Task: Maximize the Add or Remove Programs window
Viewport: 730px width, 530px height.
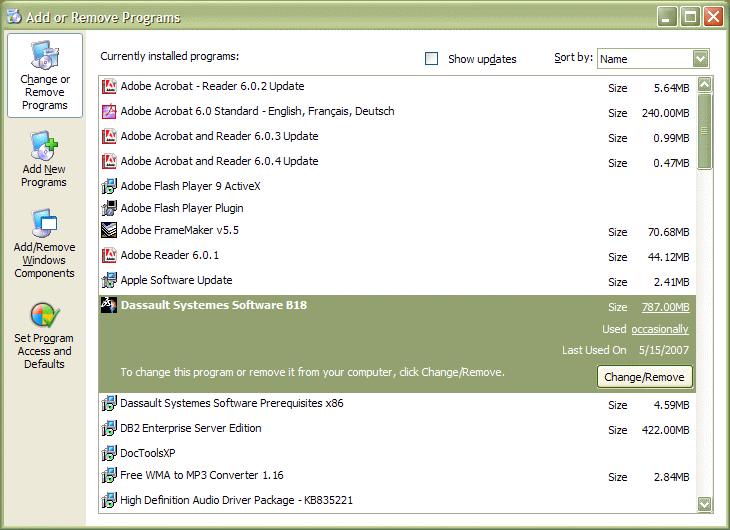Action: pos(690,17)
